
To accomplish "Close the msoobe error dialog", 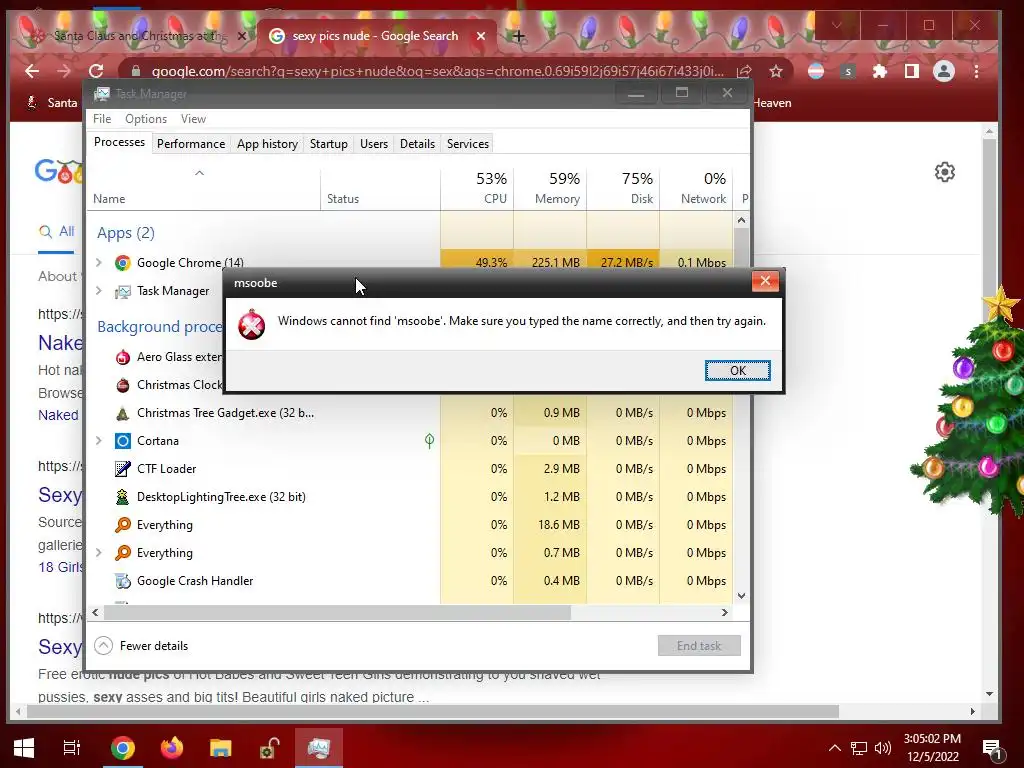I will point(765,281).
